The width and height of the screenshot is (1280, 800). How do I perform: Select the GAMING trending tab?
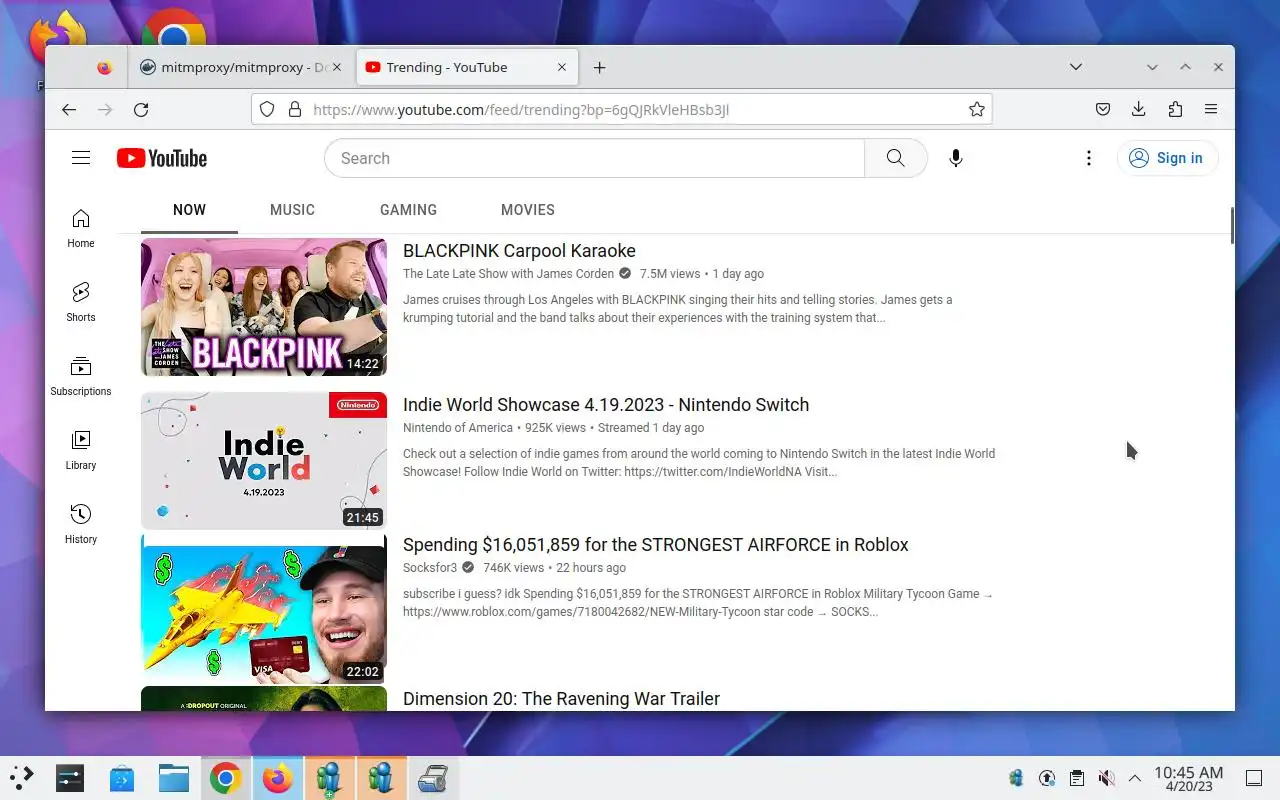pyautogui.click(x=408, y=210)
